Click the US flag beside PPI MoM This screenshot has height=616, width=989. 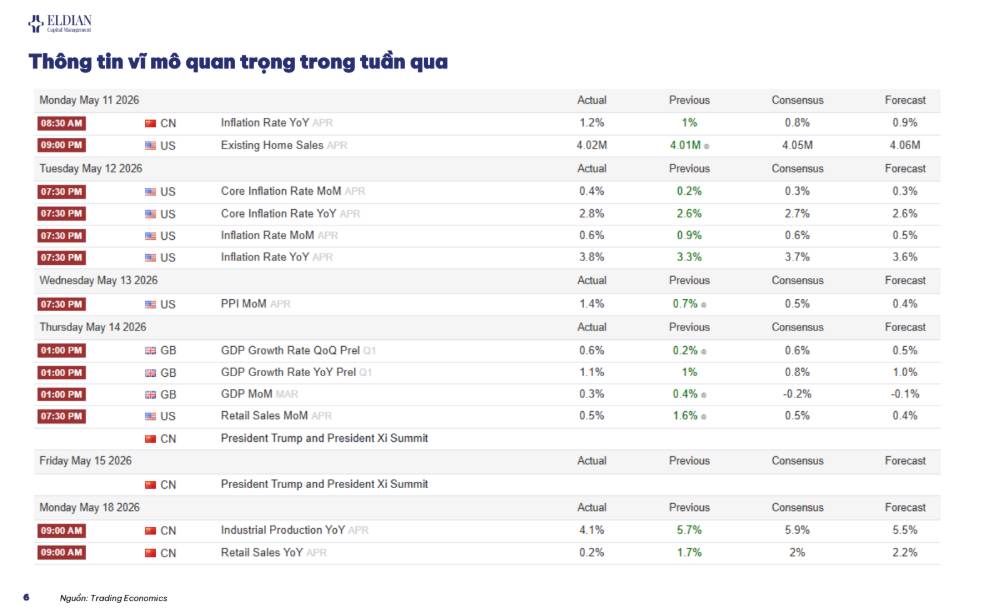click(150, 305)
